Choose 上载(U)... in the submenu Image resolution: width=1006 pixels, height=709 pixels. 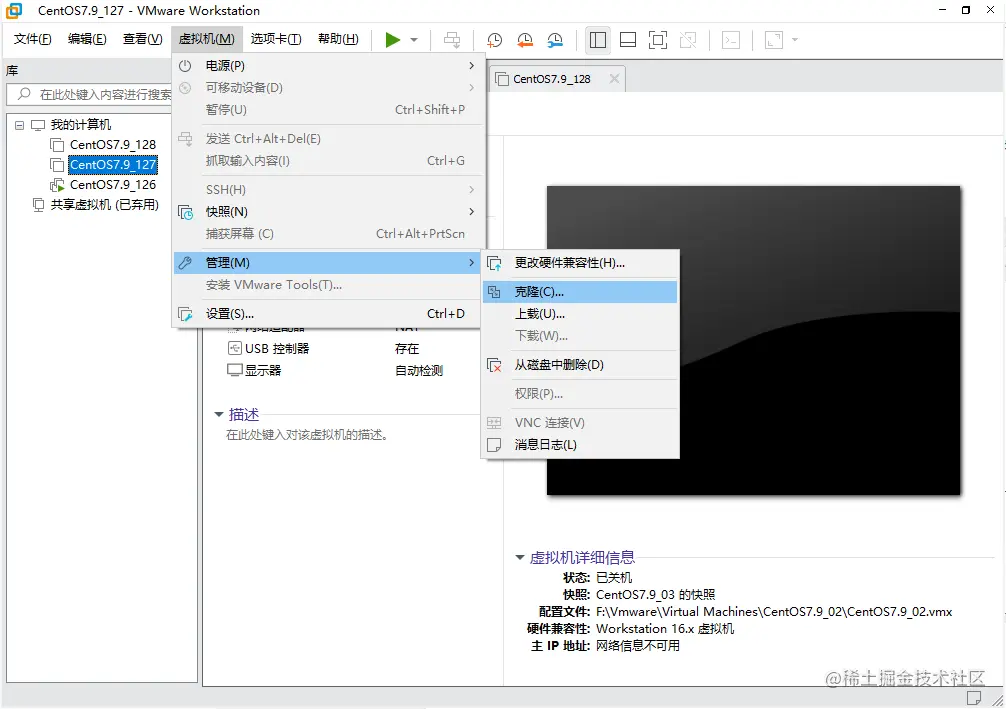click(580, 314)
